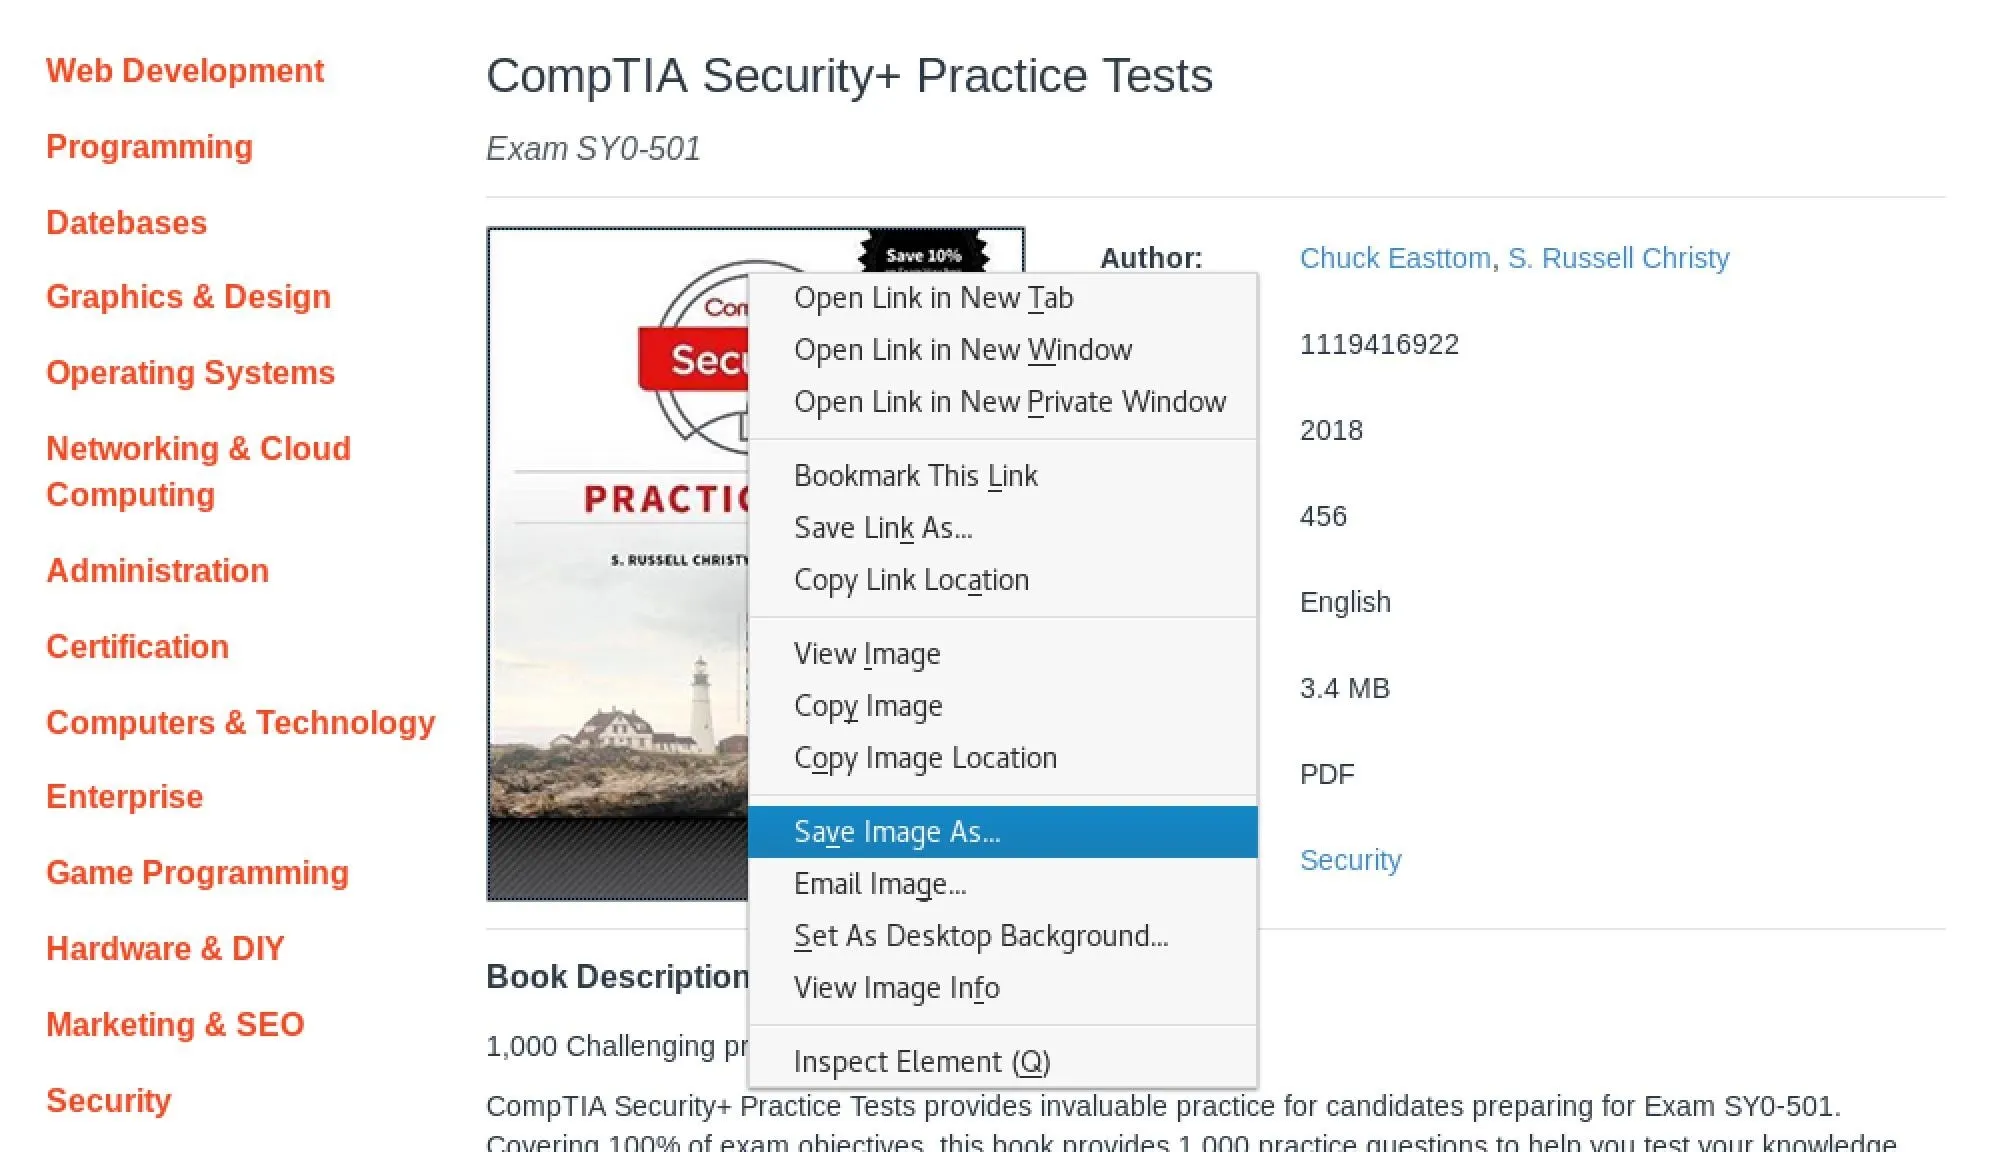Choose Open Link in New Private Window
The height and width of the screenshot is (1152, 1994).
tap(1002, 402)
